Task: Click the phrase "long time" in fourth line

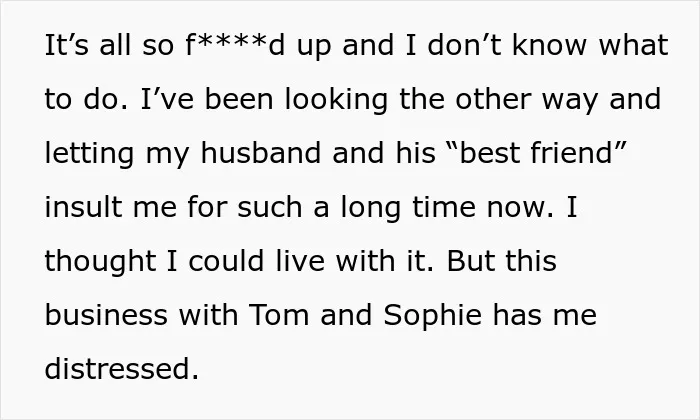Action: (408, 208)
